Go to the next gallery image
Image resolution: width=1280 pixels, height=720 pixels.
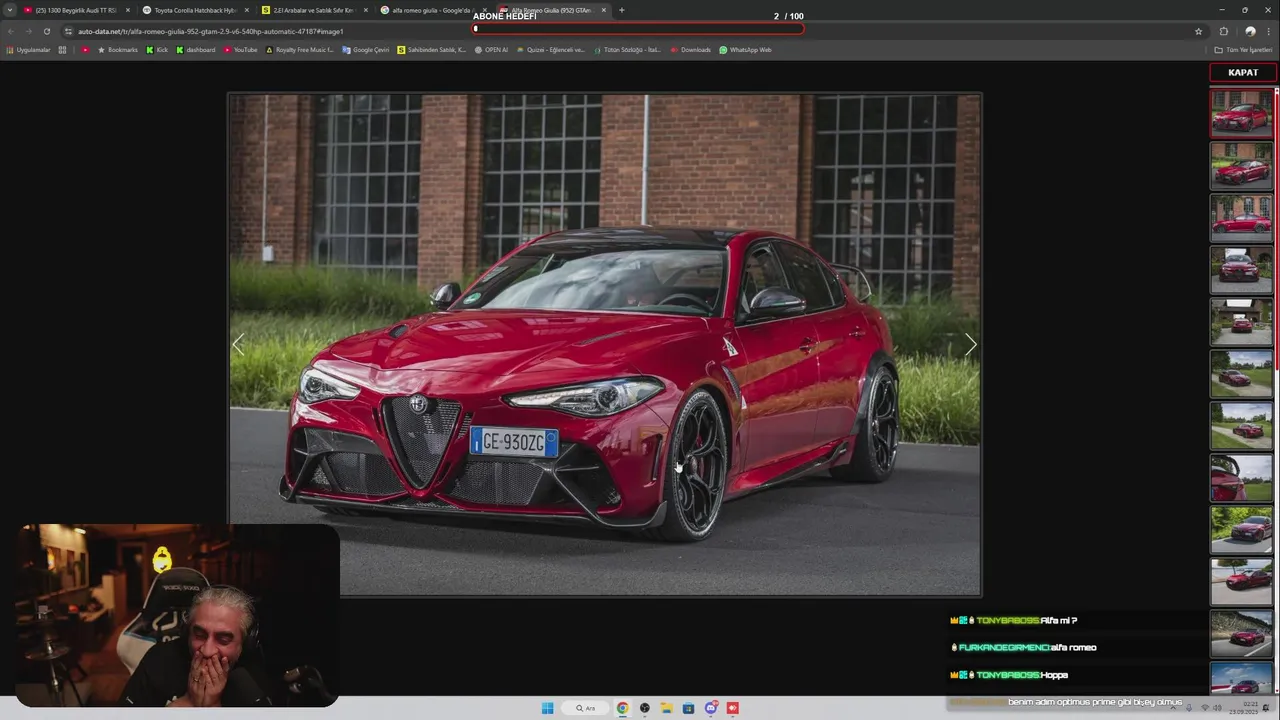click(x=970, y=345)
